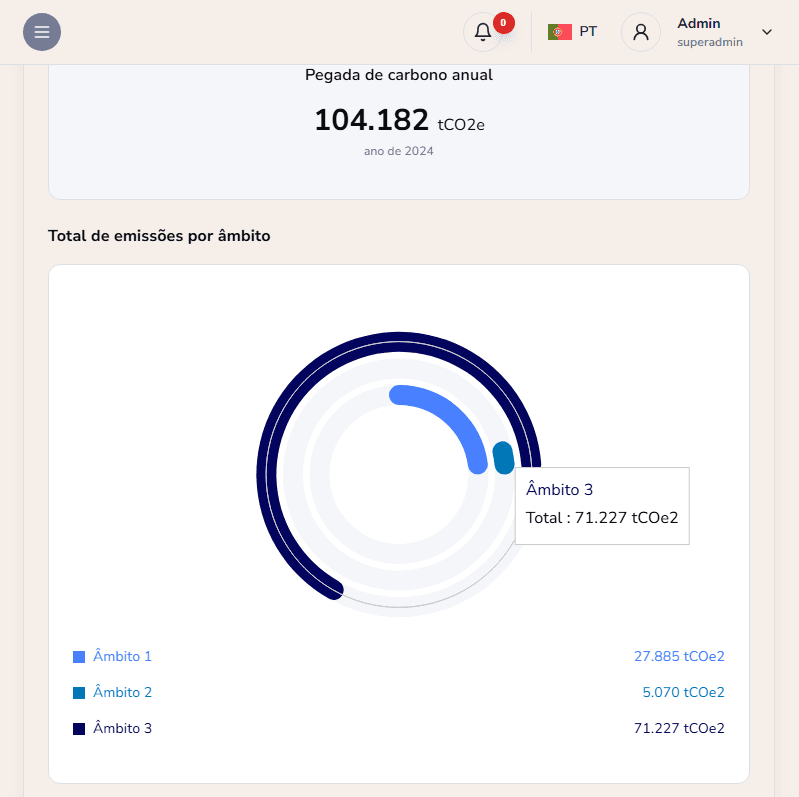This screenshot has height=797, width=799.
Task: Expand the Admin account chevron
Action: [767, 32]
